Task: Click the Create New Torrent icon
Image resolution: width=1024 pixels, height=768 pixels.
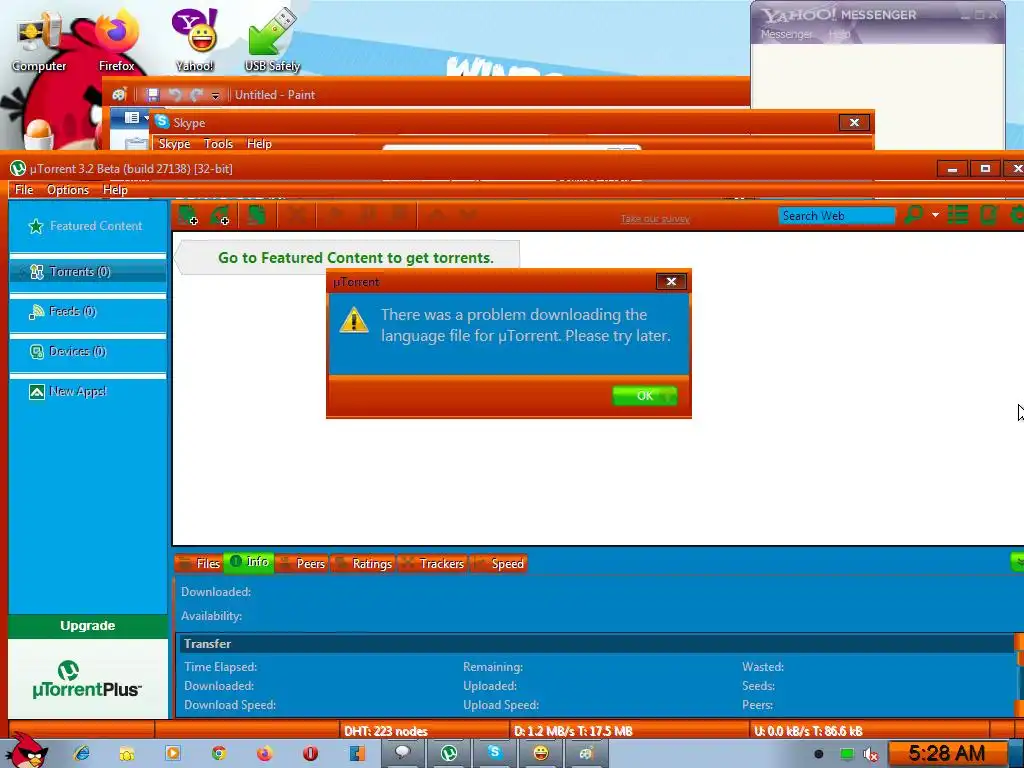Action: pyautogui.click(x=256, y=214)
